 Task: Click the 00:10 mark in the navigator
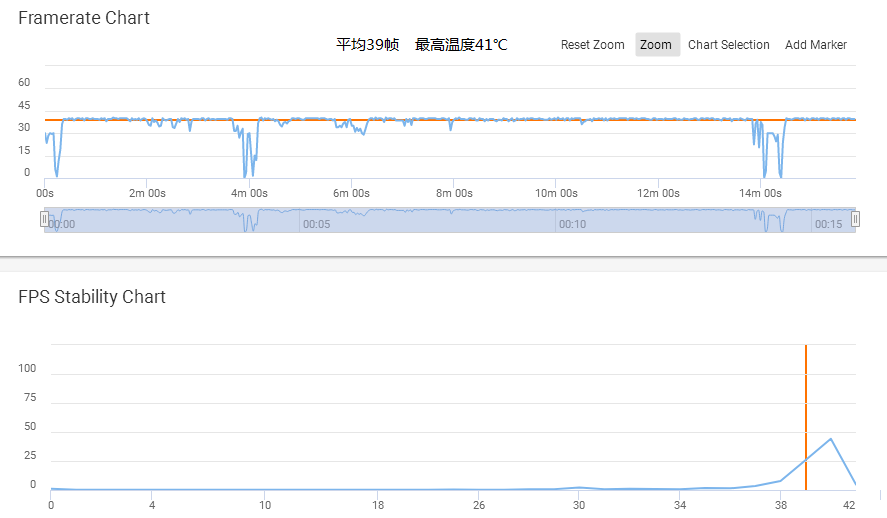(572, 225)
